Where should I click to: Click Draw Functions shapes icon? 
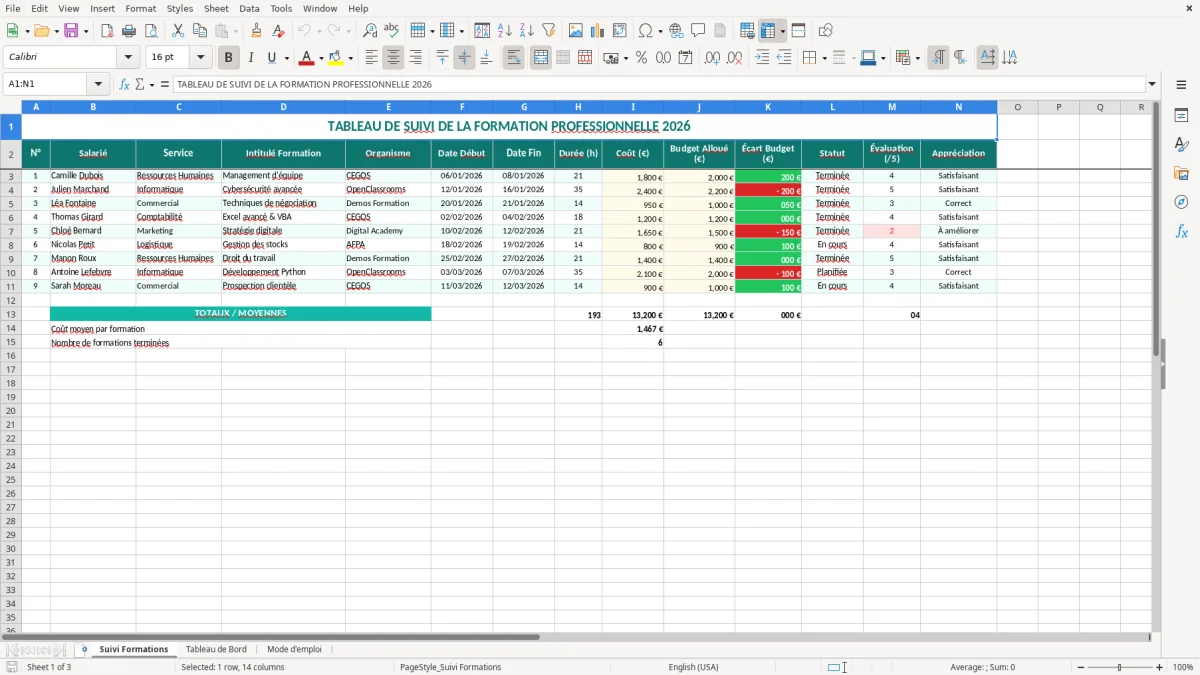825,31
